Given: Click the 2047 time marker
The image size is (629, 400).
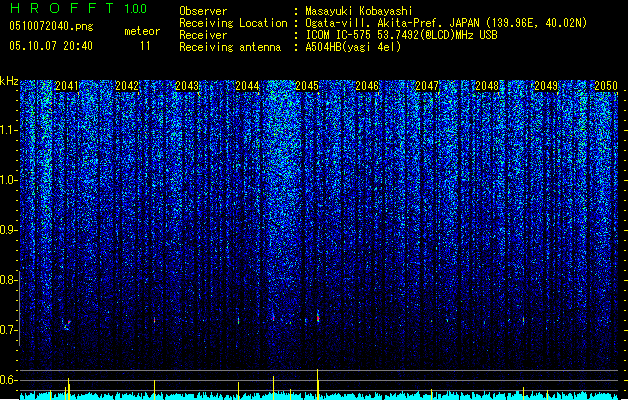Looking at the screenshot, I should tap(427, 86).
